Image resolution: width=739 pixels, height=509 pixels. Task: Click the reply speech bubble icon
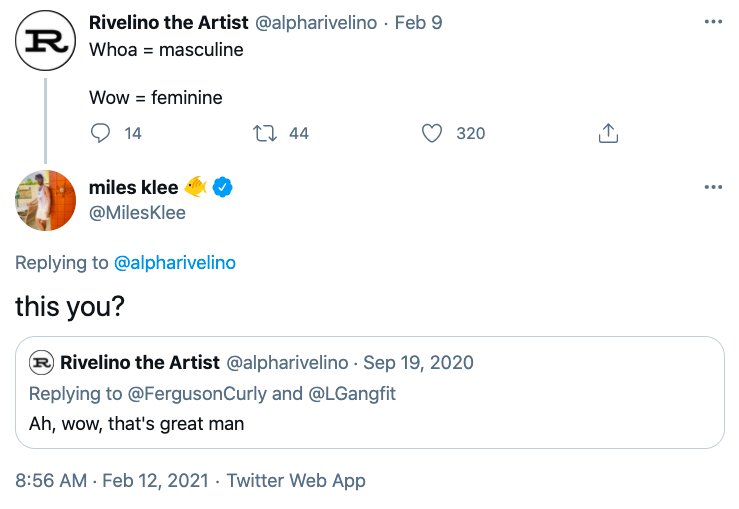100,133
